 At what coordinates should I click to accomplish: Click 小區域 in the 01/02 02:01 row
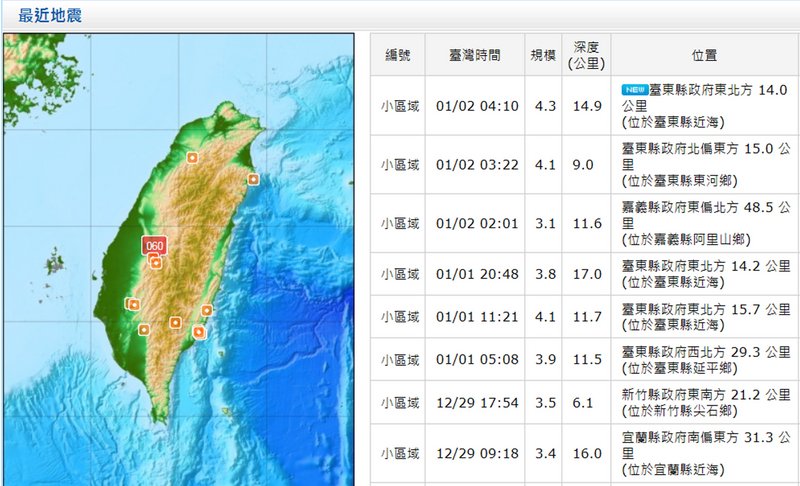point(399,223)
